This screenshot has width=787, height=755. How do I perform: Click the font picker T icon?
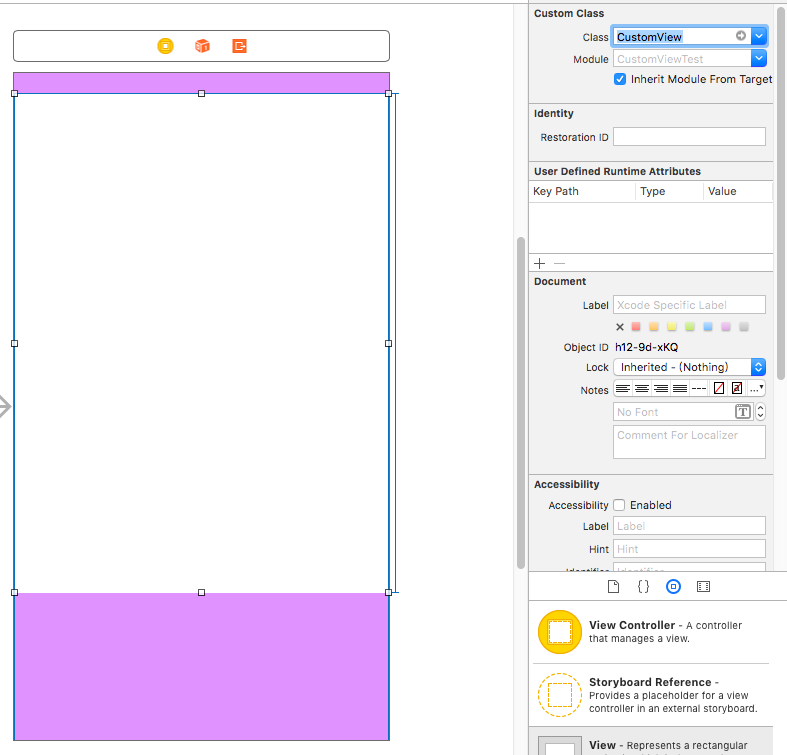click(x=742, y=412)
